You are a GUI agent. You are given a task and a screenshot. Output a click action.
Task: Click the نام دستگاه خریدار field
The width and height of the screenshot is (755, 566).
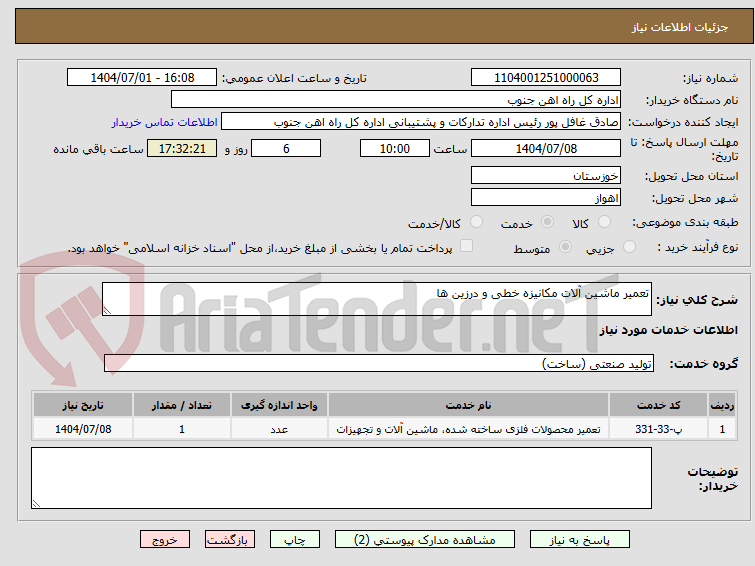point(396,100)
